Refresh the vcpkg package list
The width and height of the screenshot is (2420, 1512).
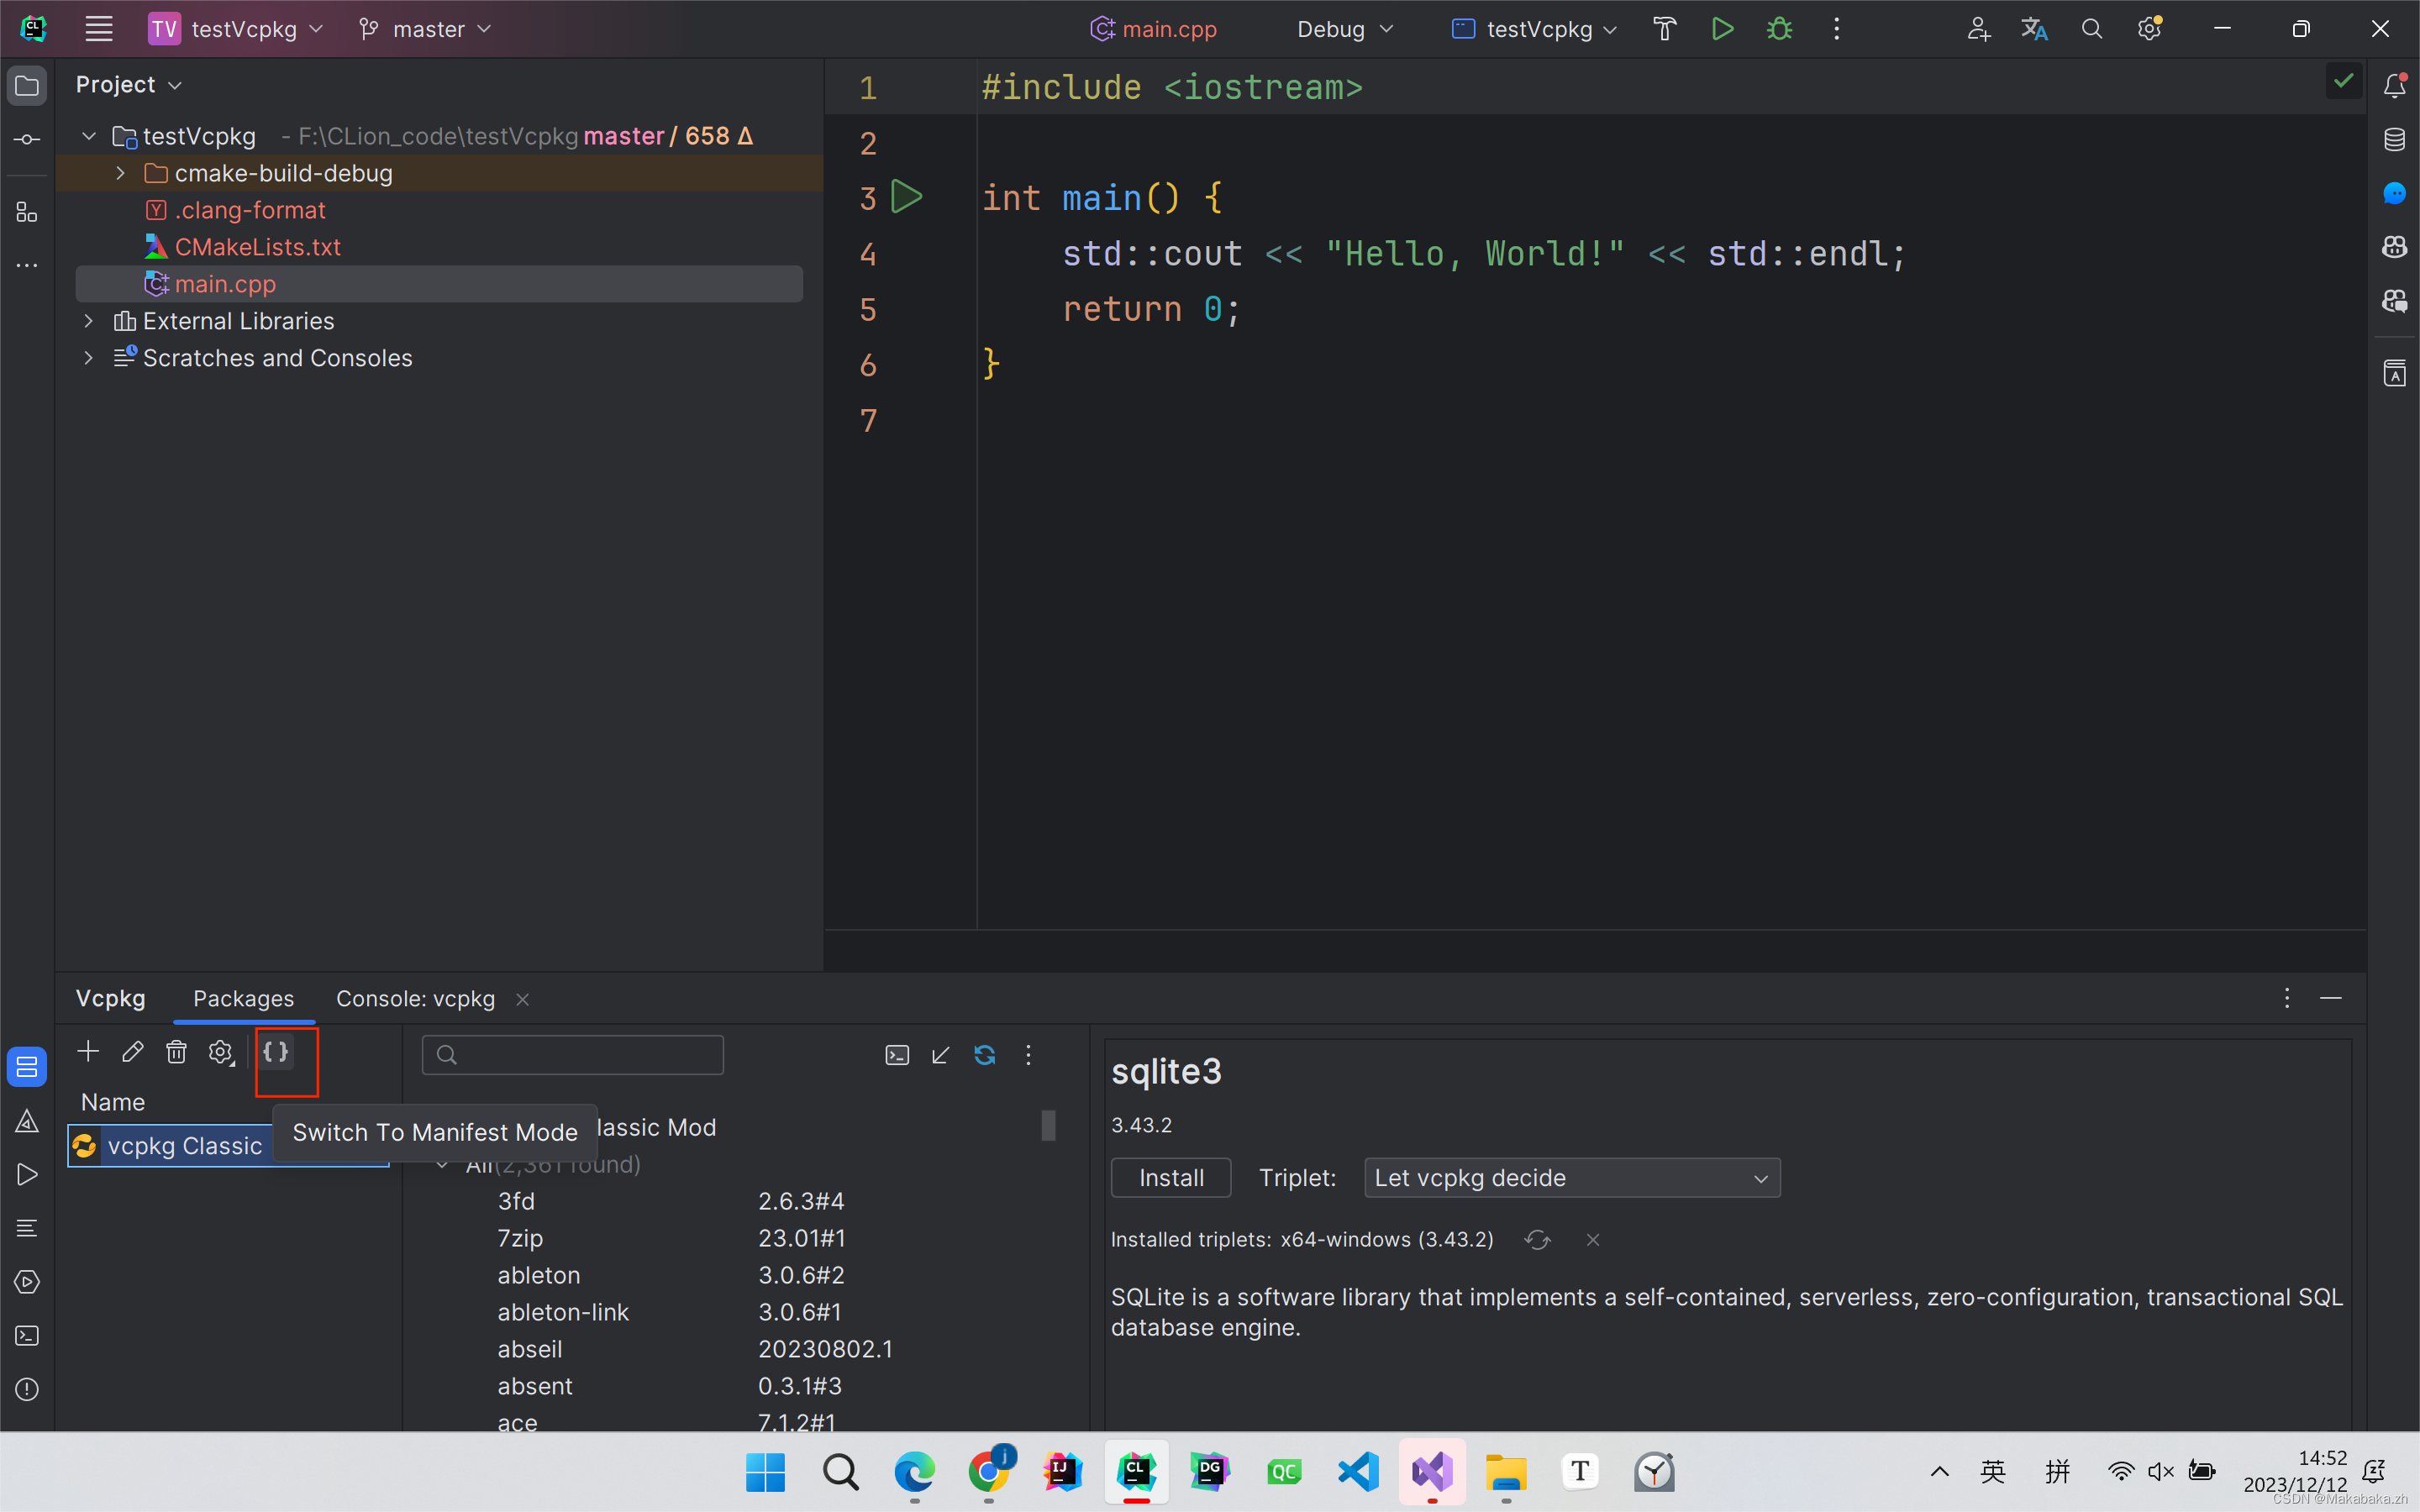[x=986, y=1055]
